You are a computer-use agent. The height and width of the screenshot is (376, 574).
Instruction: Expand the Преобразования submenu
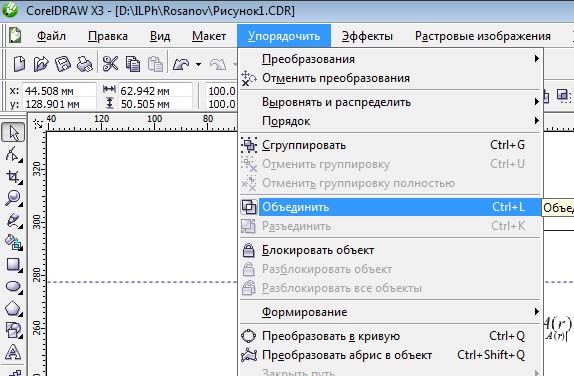tap(390, 59)
